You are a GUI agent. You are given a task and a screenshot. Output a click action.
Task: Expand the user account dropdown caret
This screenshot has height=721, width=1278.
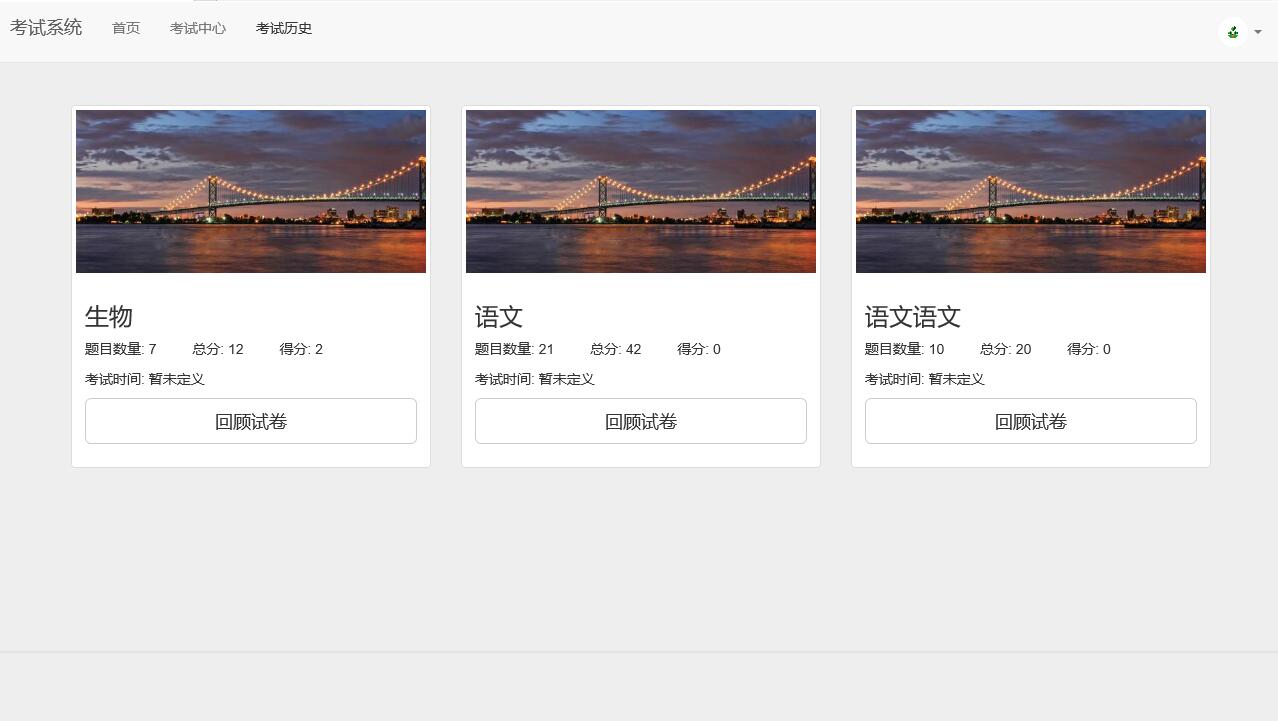pyautogui.click(x=1258, y=32)
